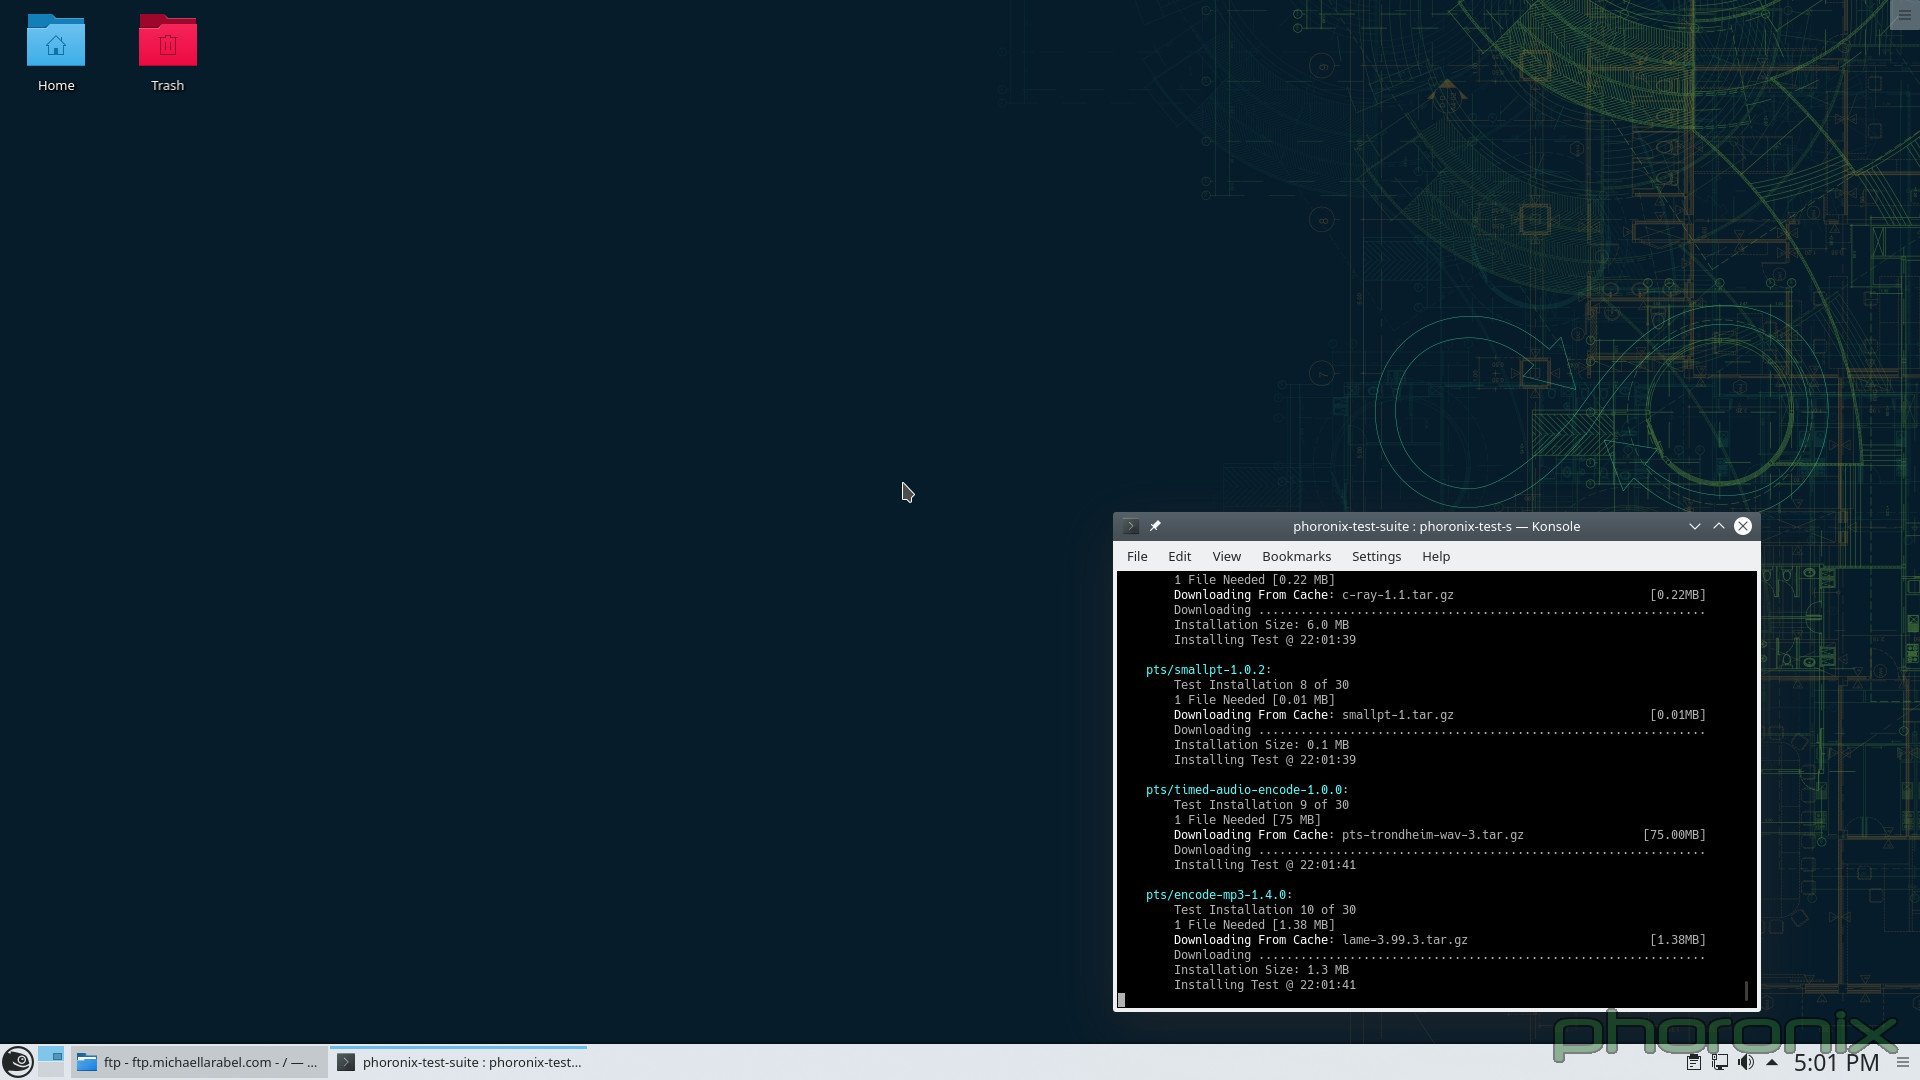Toggle the pin window on all desktops
The image size is (1920, 1080).
click(x=1155, y=526)
